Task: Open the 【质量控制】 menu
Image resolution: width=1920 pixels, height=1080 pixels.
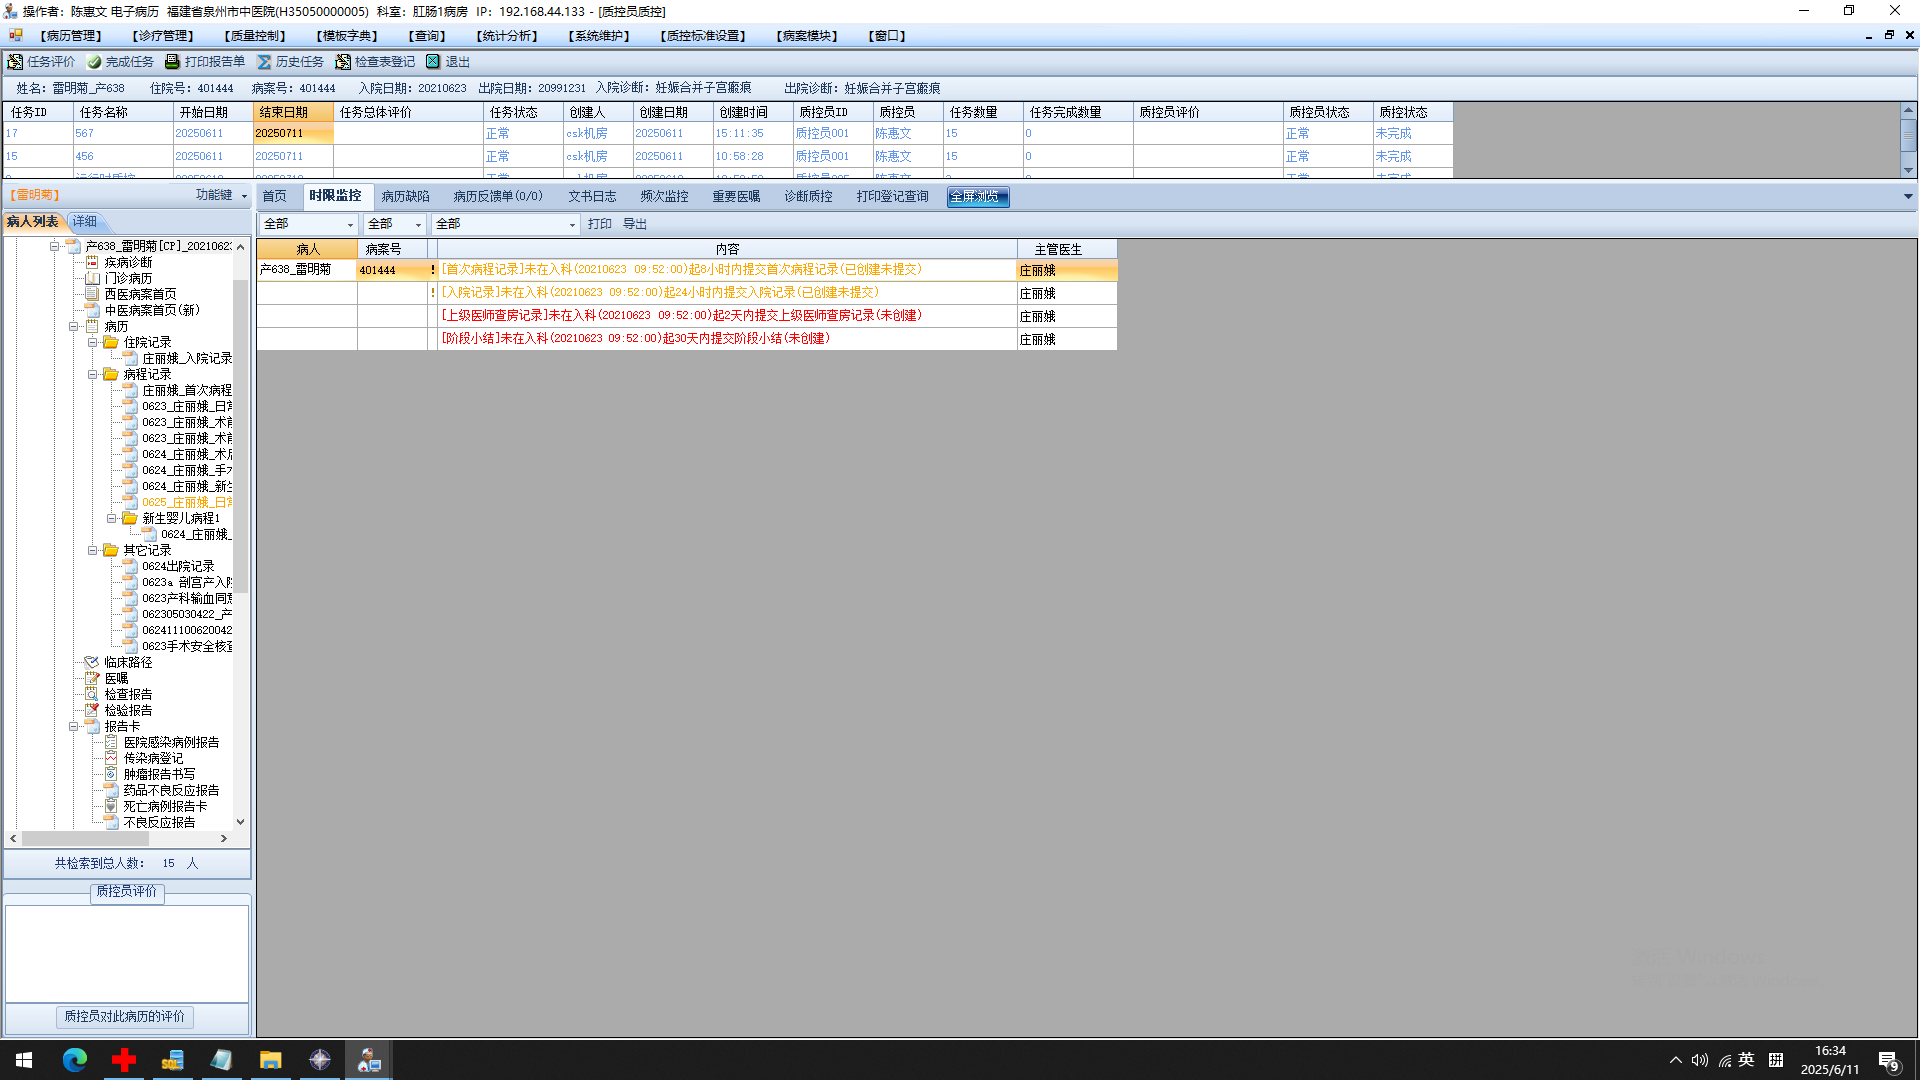Action: 255,36
